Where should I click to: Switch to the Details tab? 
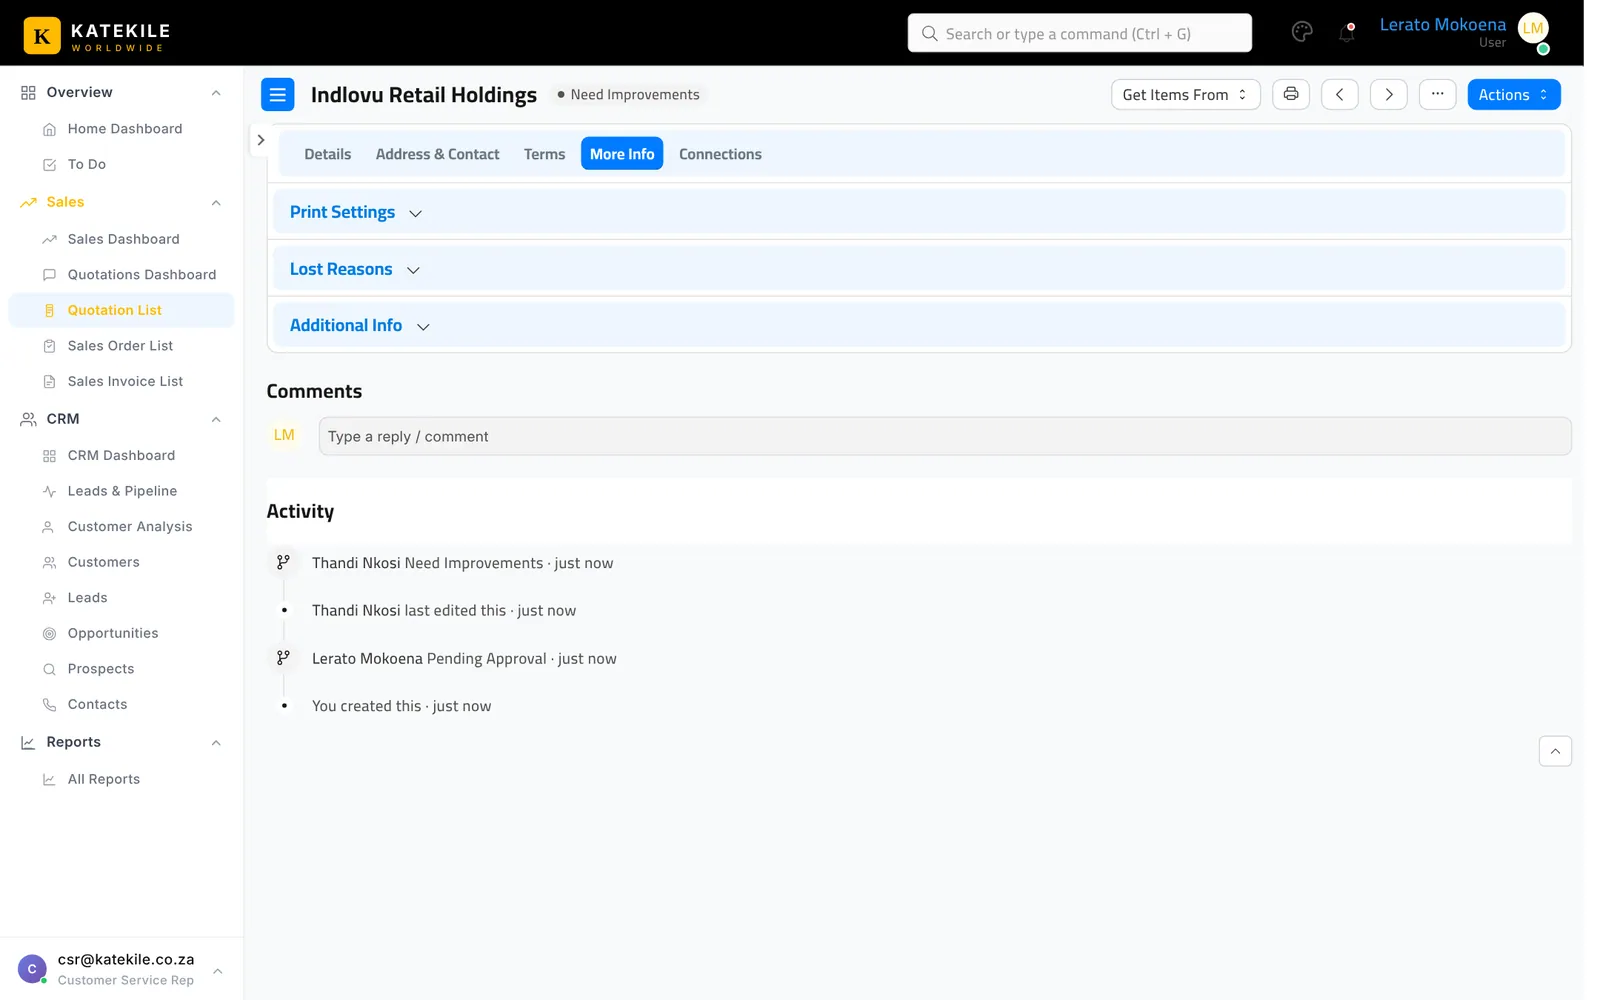(x=327, y=154)
